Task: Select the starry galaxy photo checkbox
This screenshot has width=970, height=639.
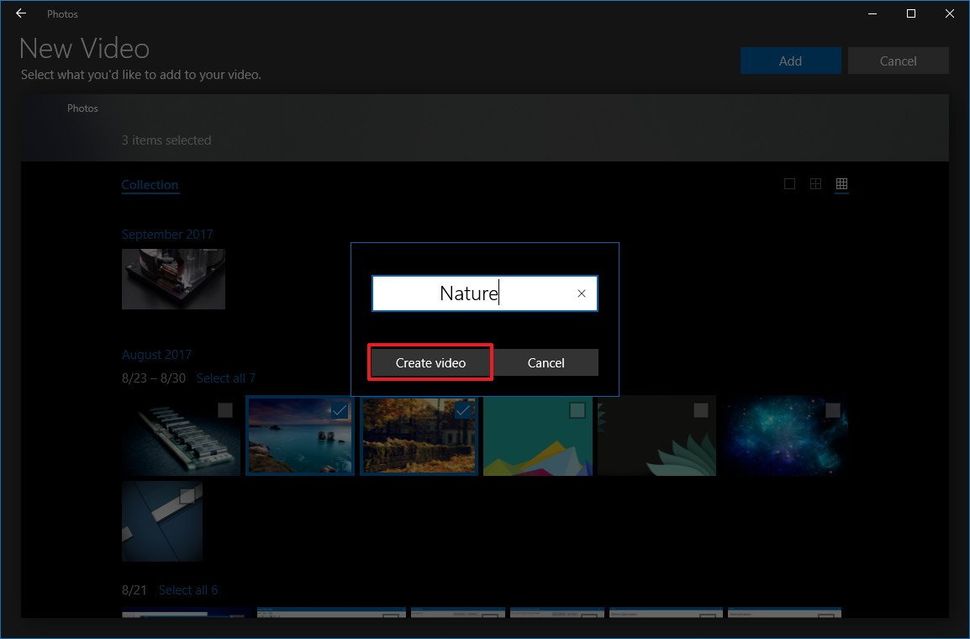Action: pyautogui.click(x=834, y=410)
